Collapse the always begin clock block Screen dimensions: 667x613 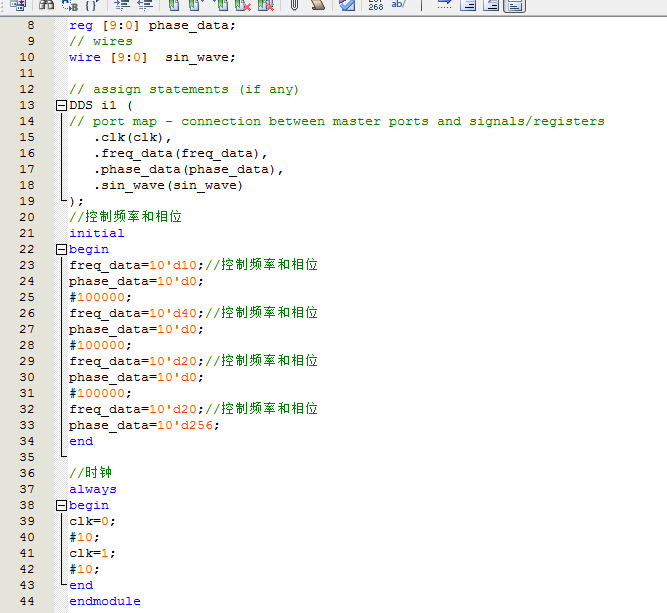point(60,505)
